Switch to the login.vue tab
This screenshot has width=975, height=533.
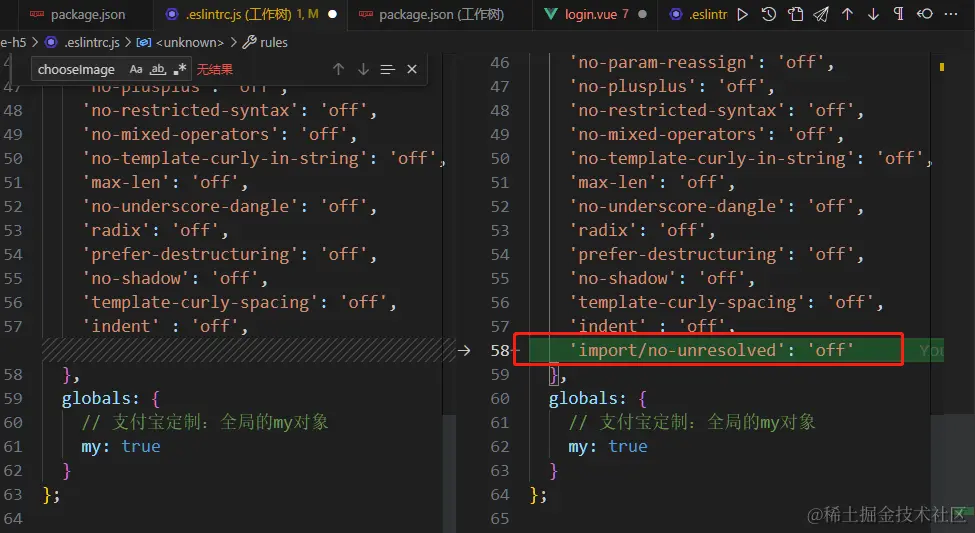click(x=596, y=14)
